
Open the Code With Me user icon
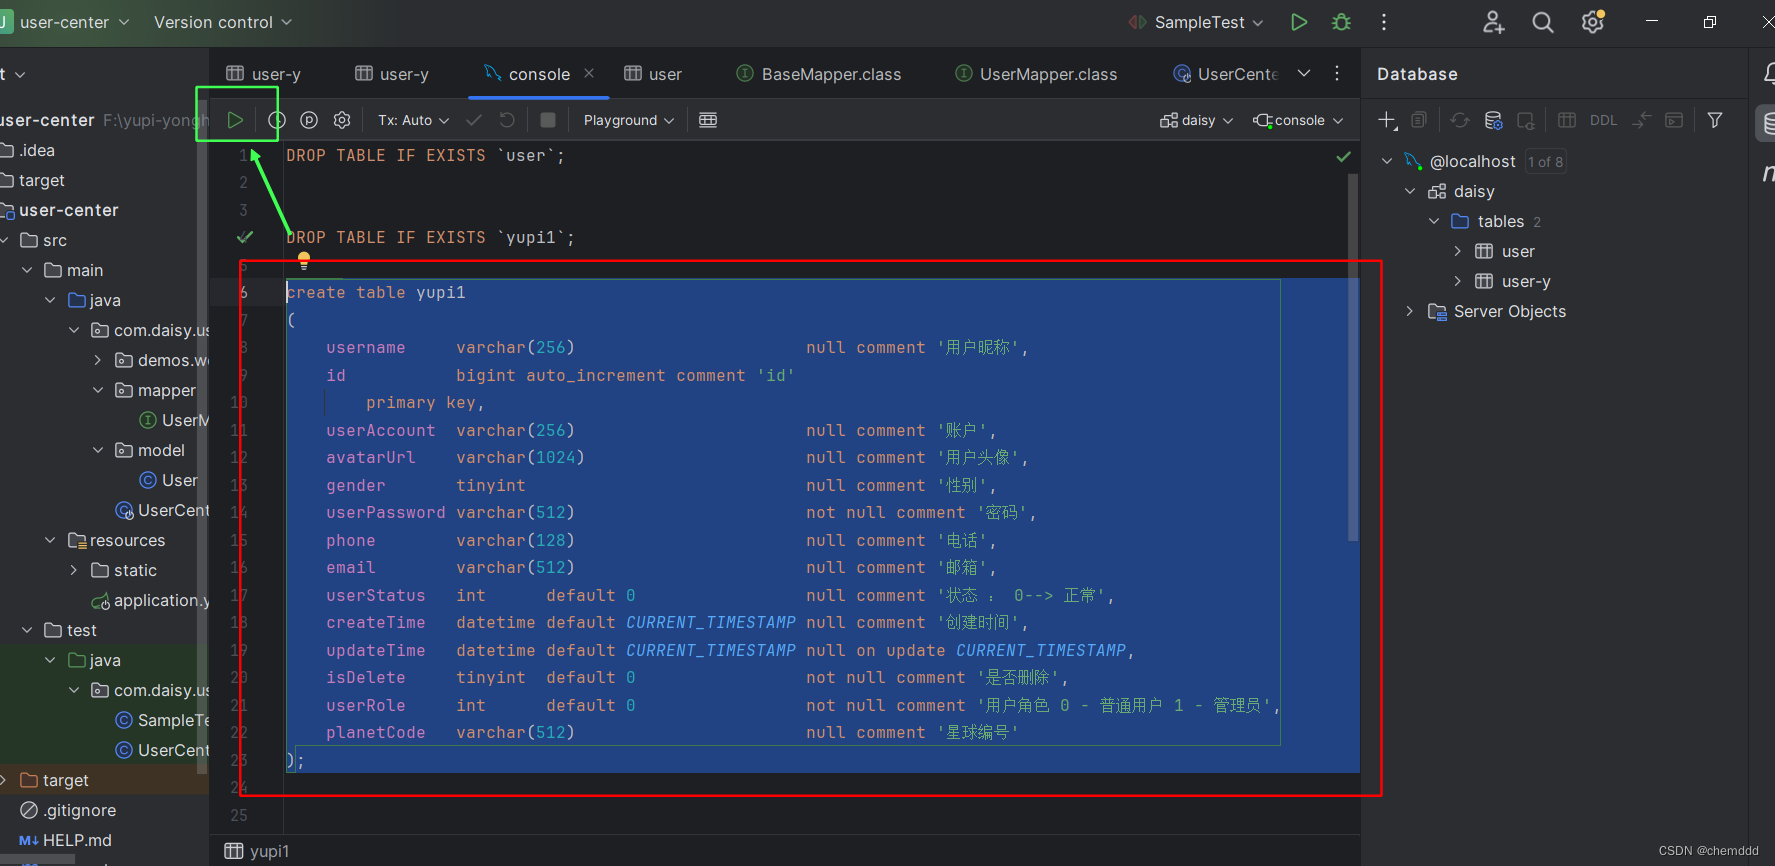pyautogui.click(x=1493, y=22)
